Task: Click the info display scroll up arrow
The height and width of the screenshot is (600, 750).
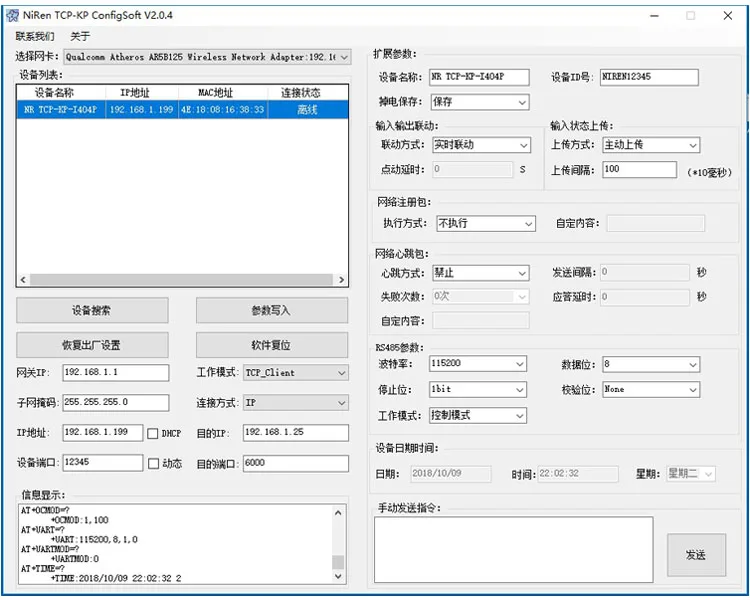Action: pos(338,513)
